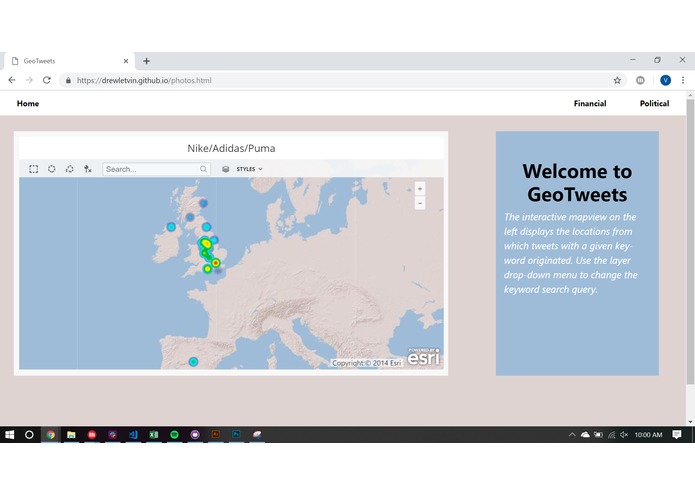Screen dimensions: 695x494
Task: Open a new browser tab
Action: 146,61
